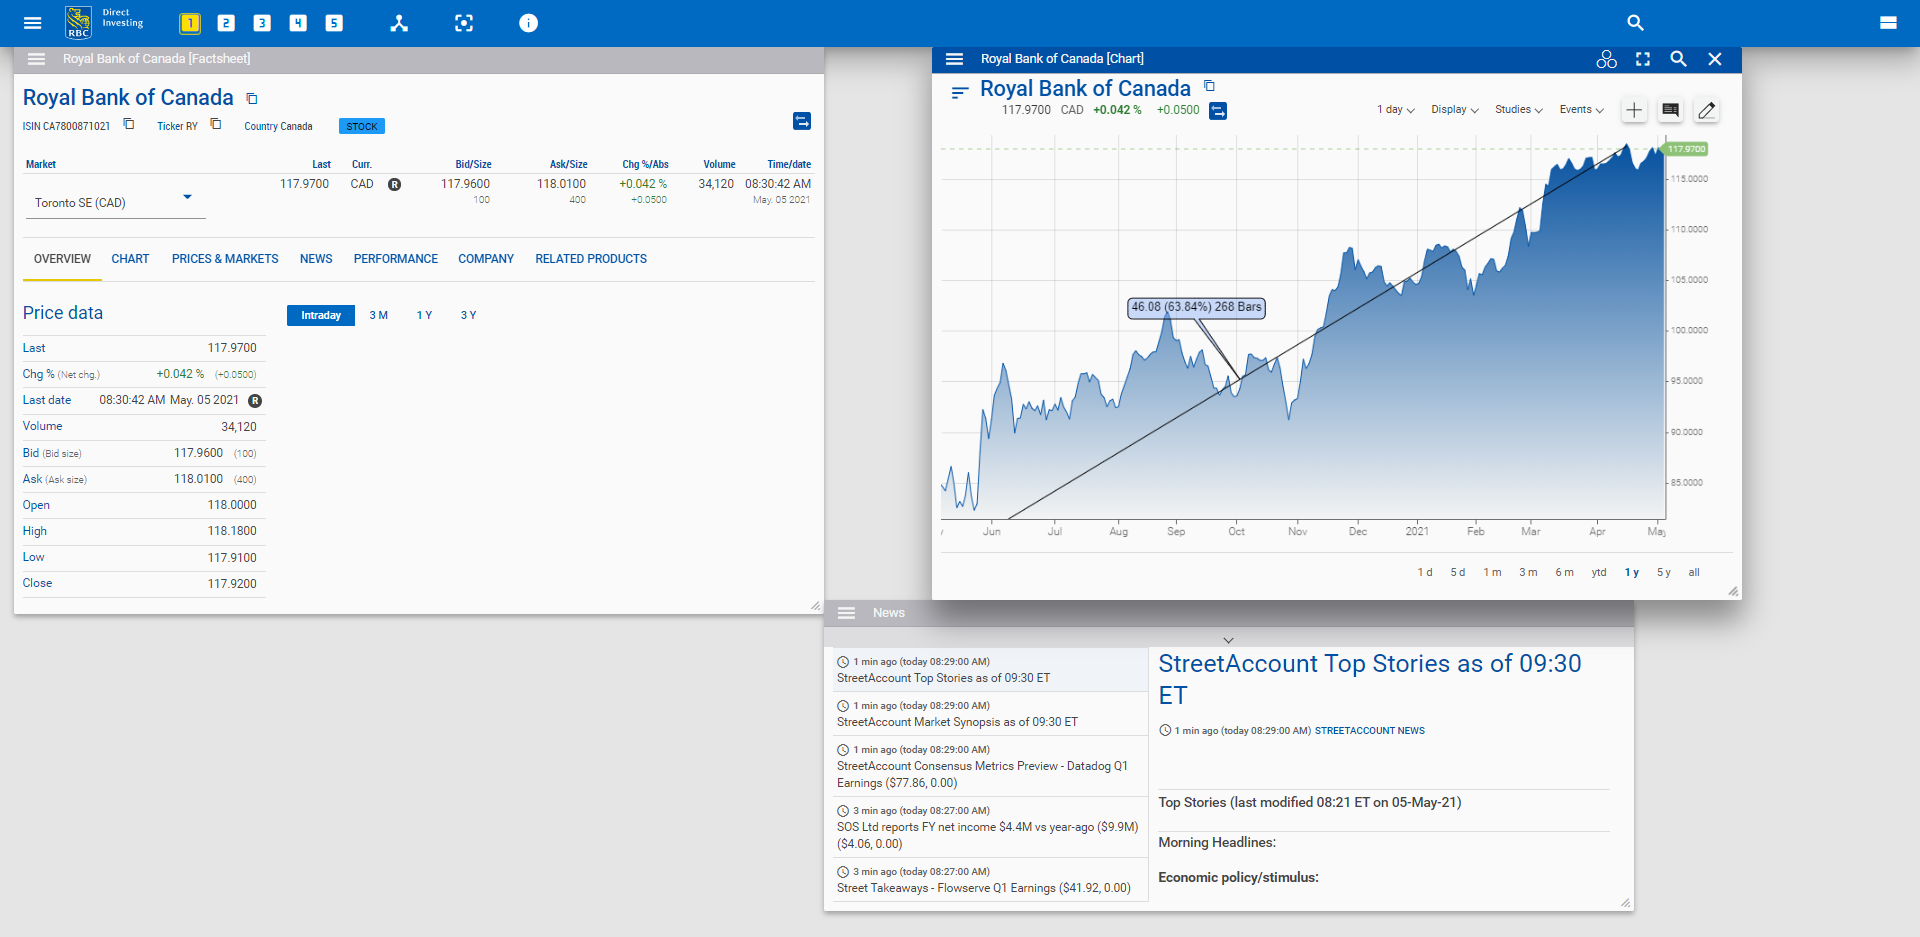This screenshot has width=1920, height=937.
Task: Open the Chart window menu icon
Action: 954,59
